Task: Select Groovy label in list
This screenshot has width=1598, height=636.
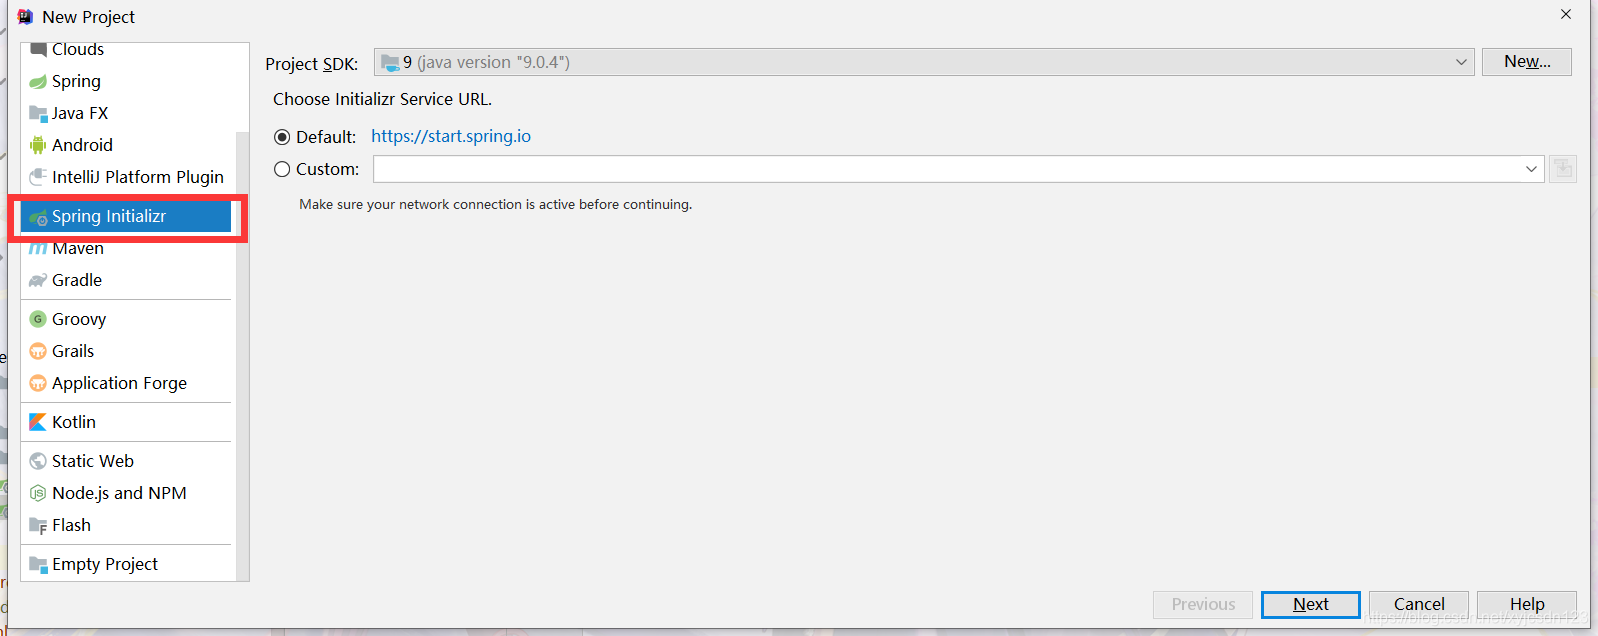Action: tap(79, 319)
